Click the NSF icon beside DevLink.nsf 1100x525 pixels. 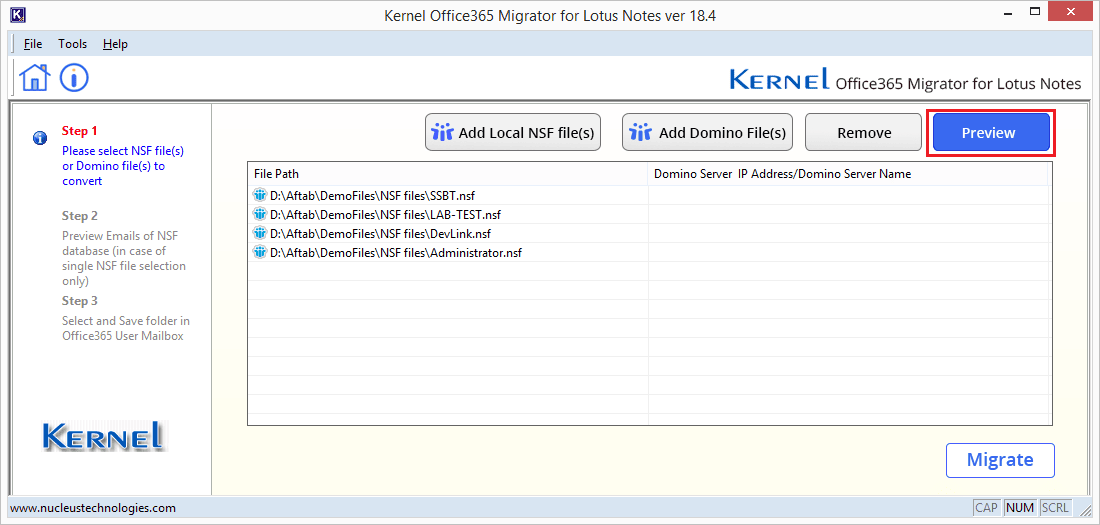260,233
